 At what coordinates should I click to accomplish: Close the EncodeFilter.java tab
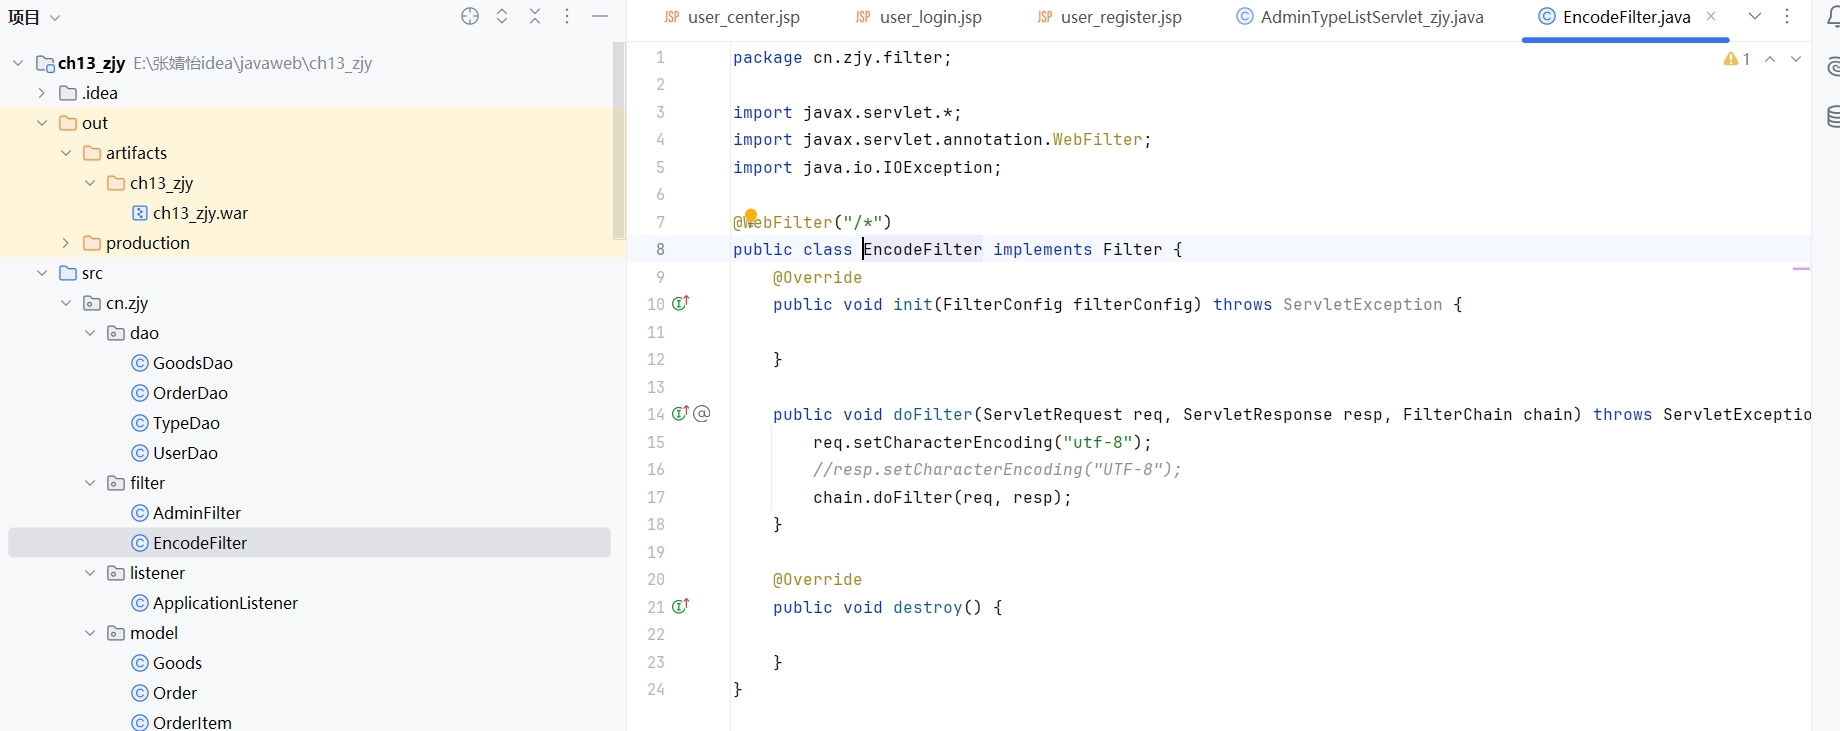point(1711,17)
